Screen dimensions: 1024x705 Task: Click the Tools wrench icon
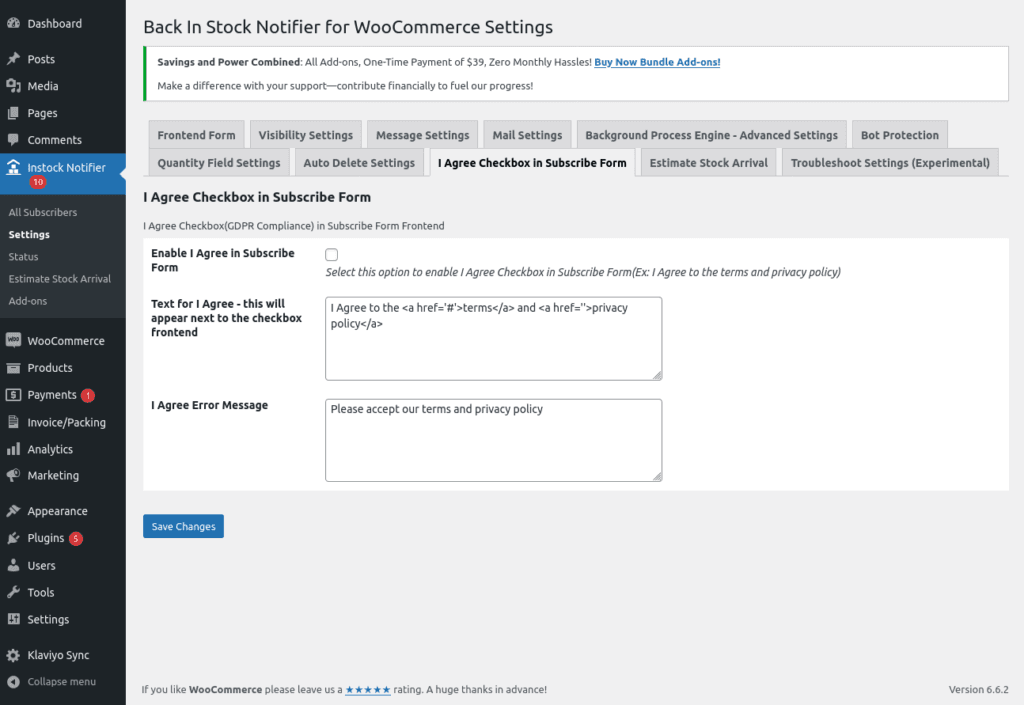click(x=13, y=592)
